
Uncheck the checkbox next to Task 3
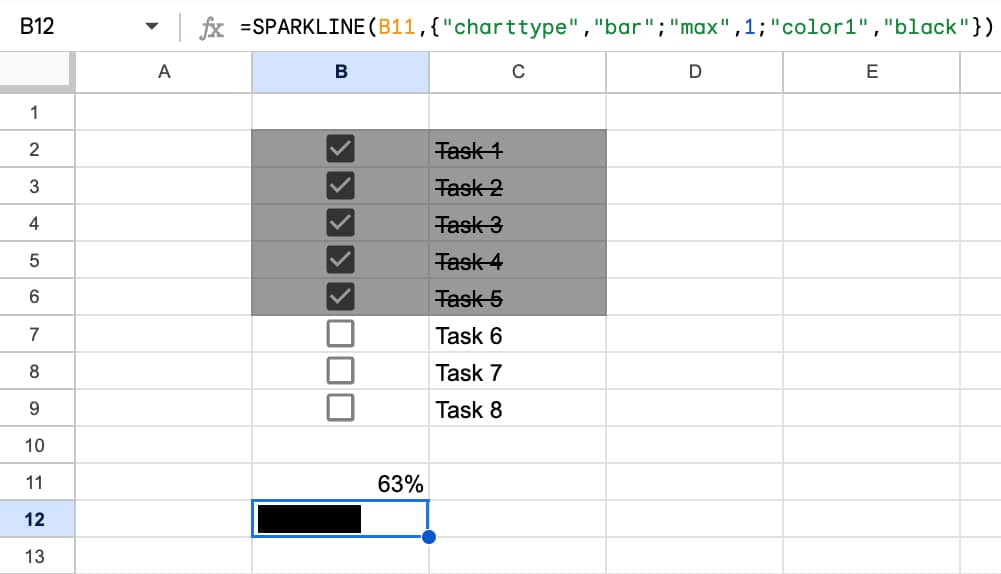[x=341, y=224]
